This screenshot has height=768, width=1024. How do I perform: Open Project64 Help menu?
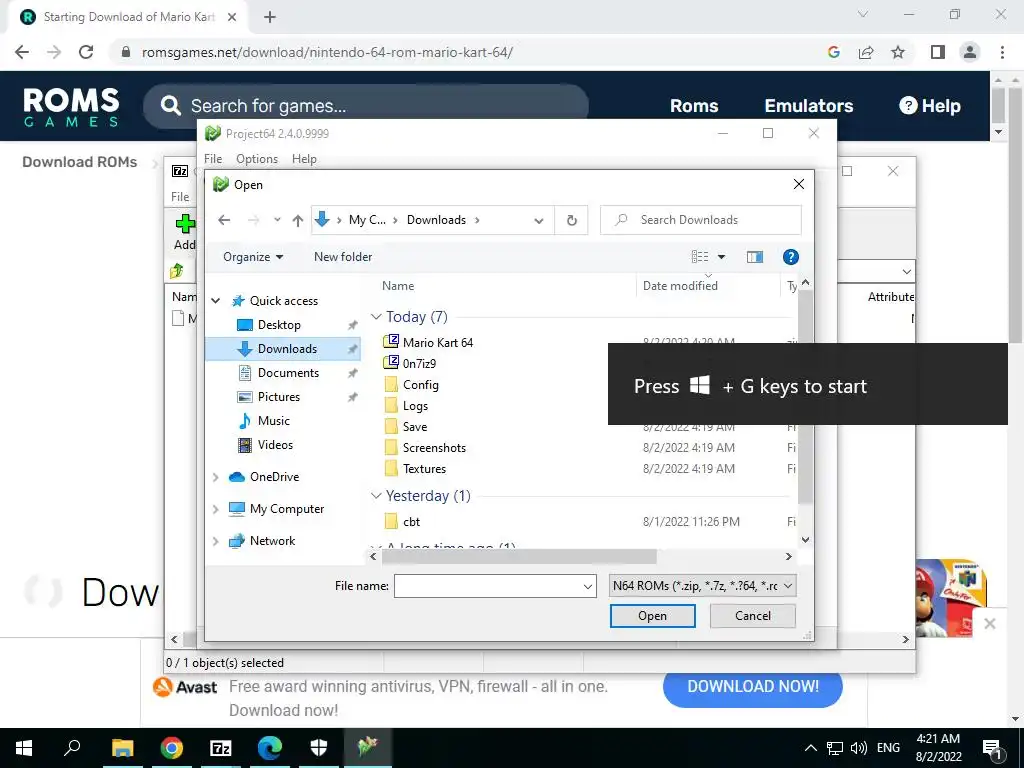click(x=304, y=159)
